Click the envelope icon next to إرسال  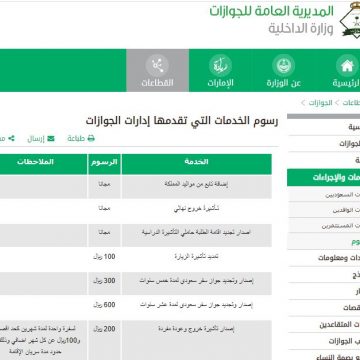51,139
